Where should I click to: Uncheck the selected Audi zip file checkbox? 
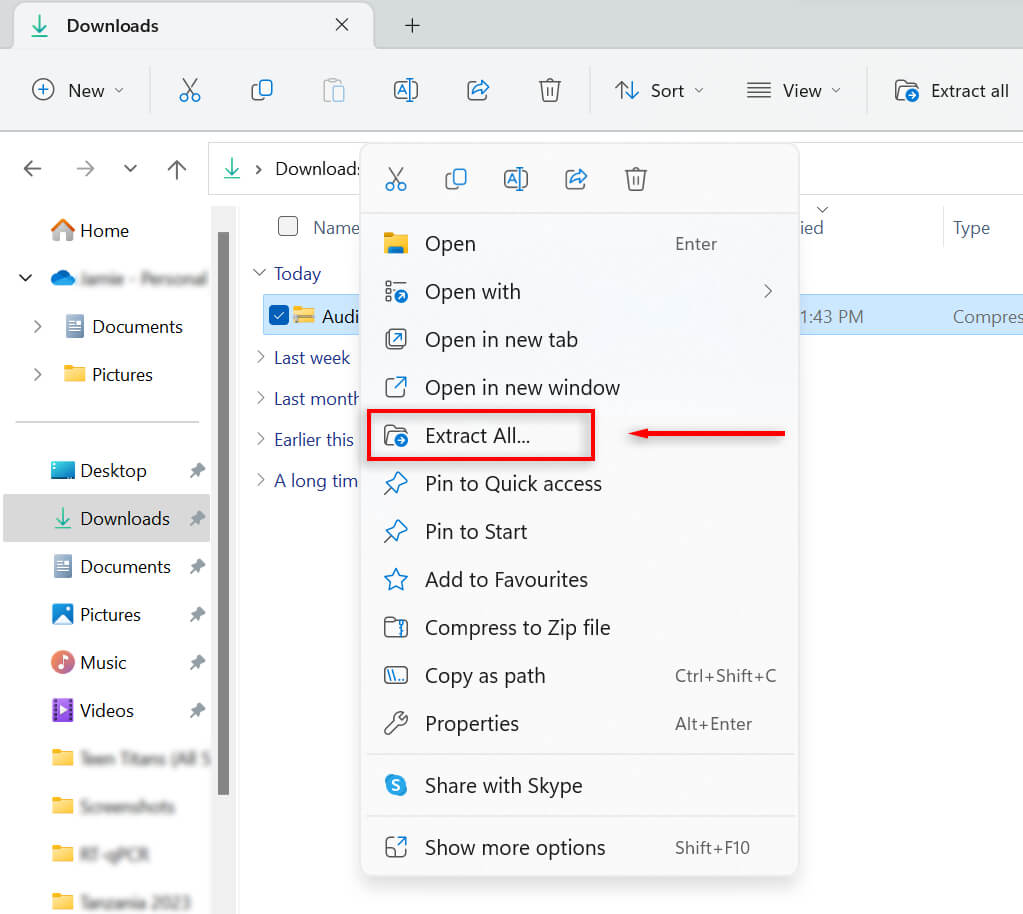tap(279, 316)
